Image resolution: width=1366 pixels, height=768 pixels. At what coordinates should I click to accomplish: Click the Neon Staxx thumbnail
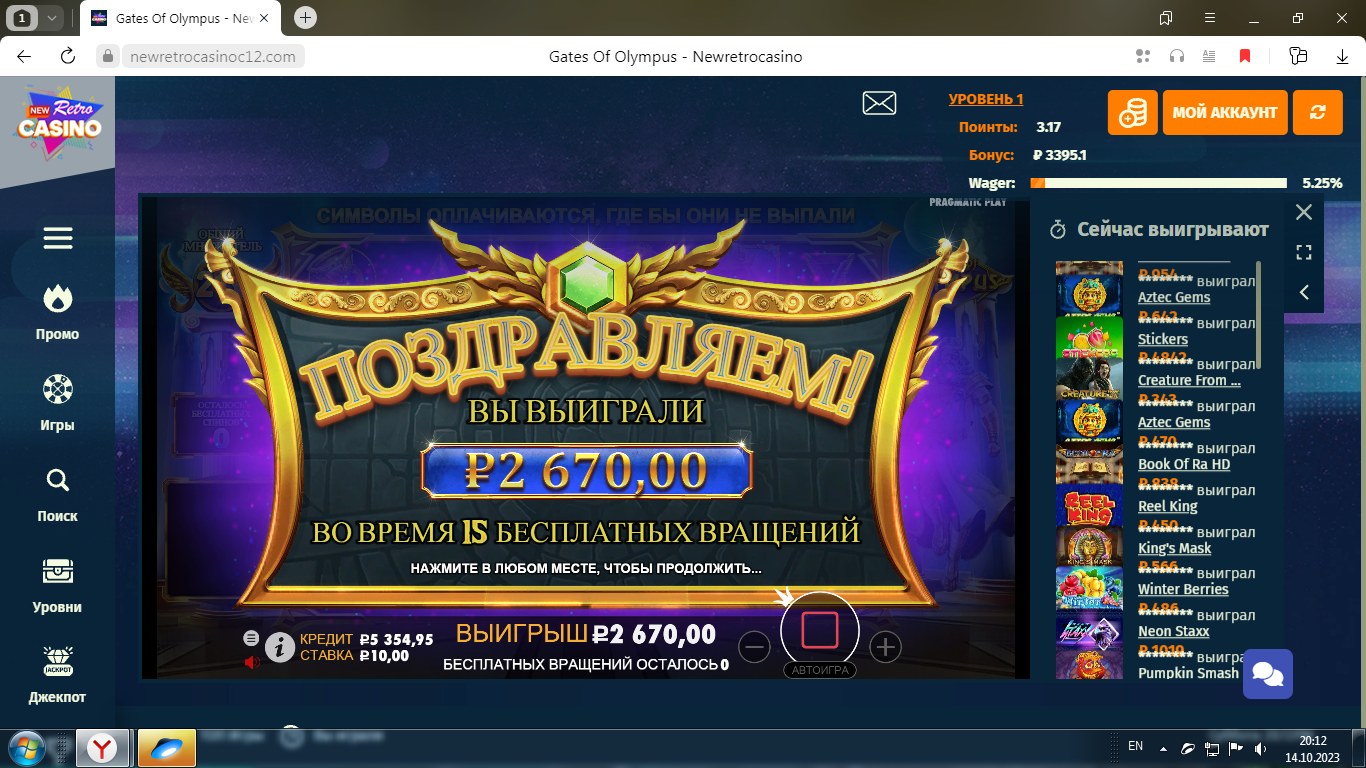click(1089, 630)
